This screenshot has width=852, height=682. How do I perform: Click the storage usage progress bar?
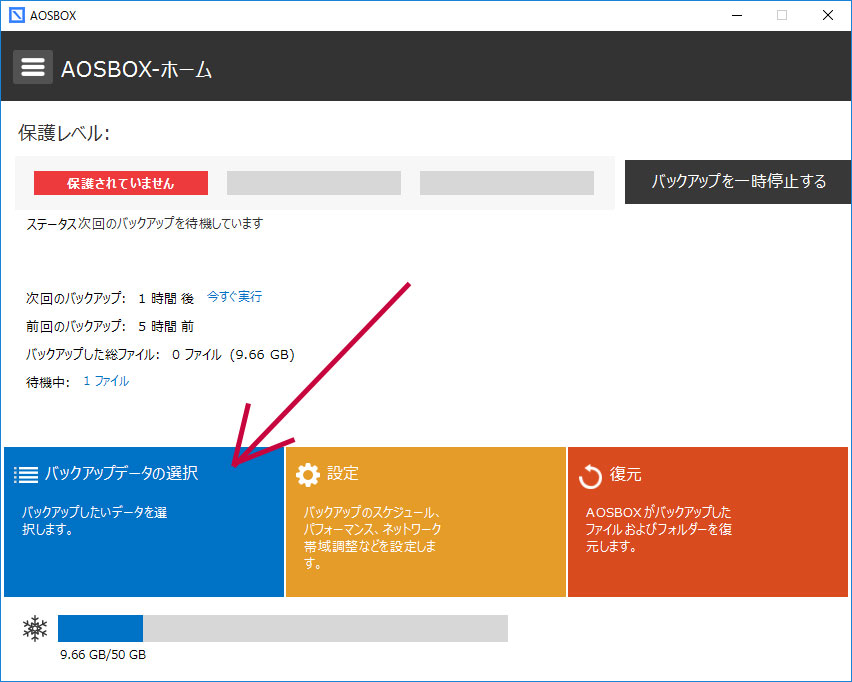(x=283, y=628)
